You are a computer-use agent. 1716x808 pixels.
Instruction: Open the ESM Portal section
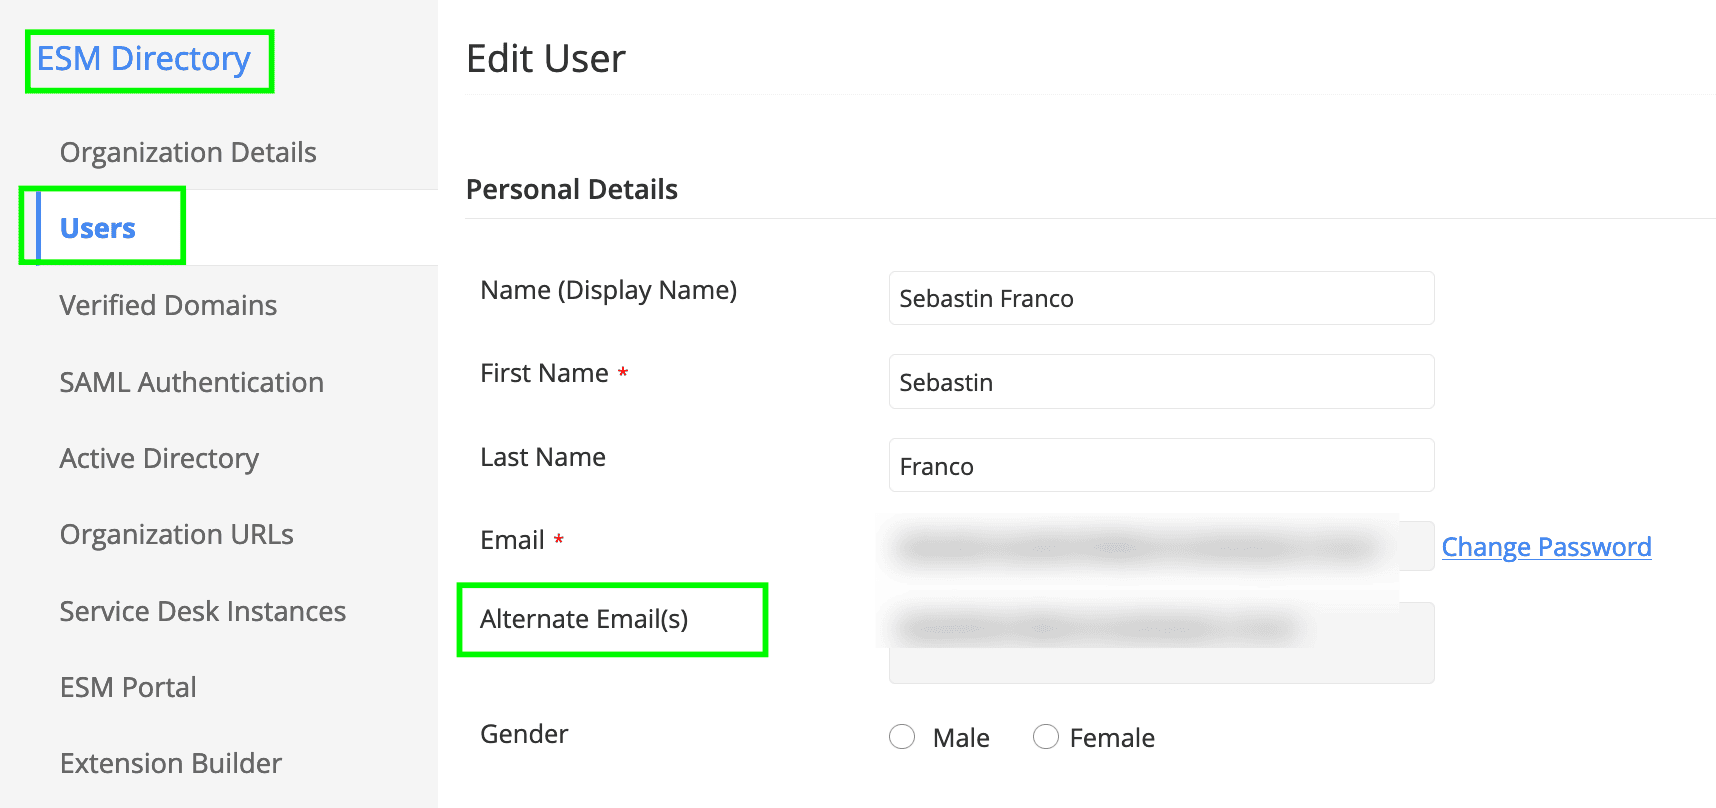[128, 687]
